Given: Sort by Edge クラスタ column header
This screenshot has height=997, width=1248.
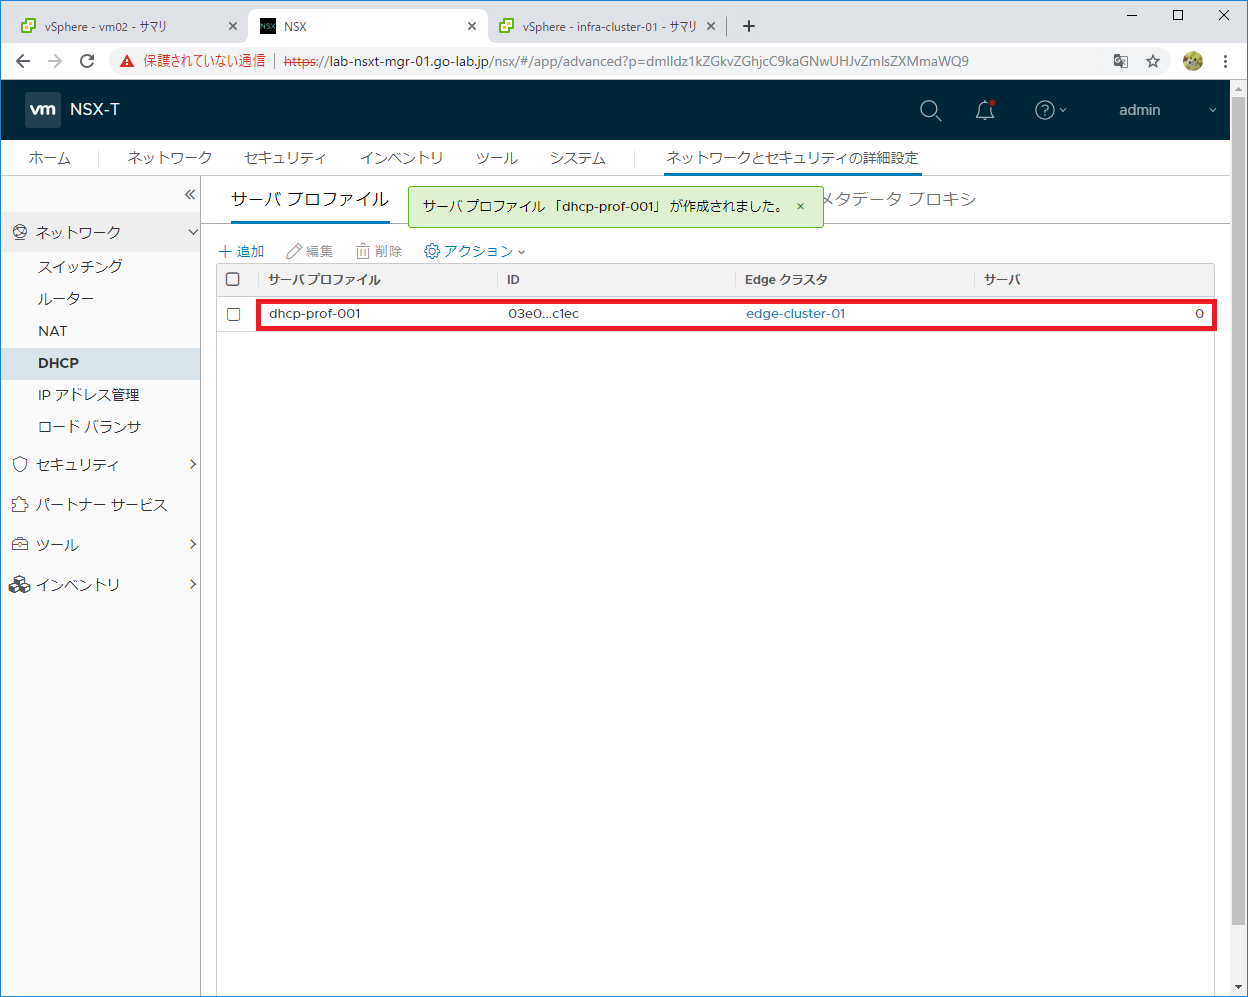Looking at the screenshot, I should point(786,280).
